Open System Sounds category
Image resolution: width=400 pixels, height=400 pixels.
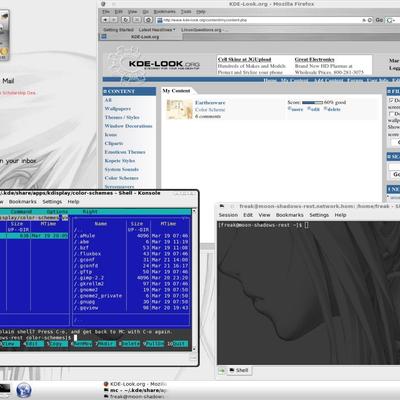click(x=122, y=169)
